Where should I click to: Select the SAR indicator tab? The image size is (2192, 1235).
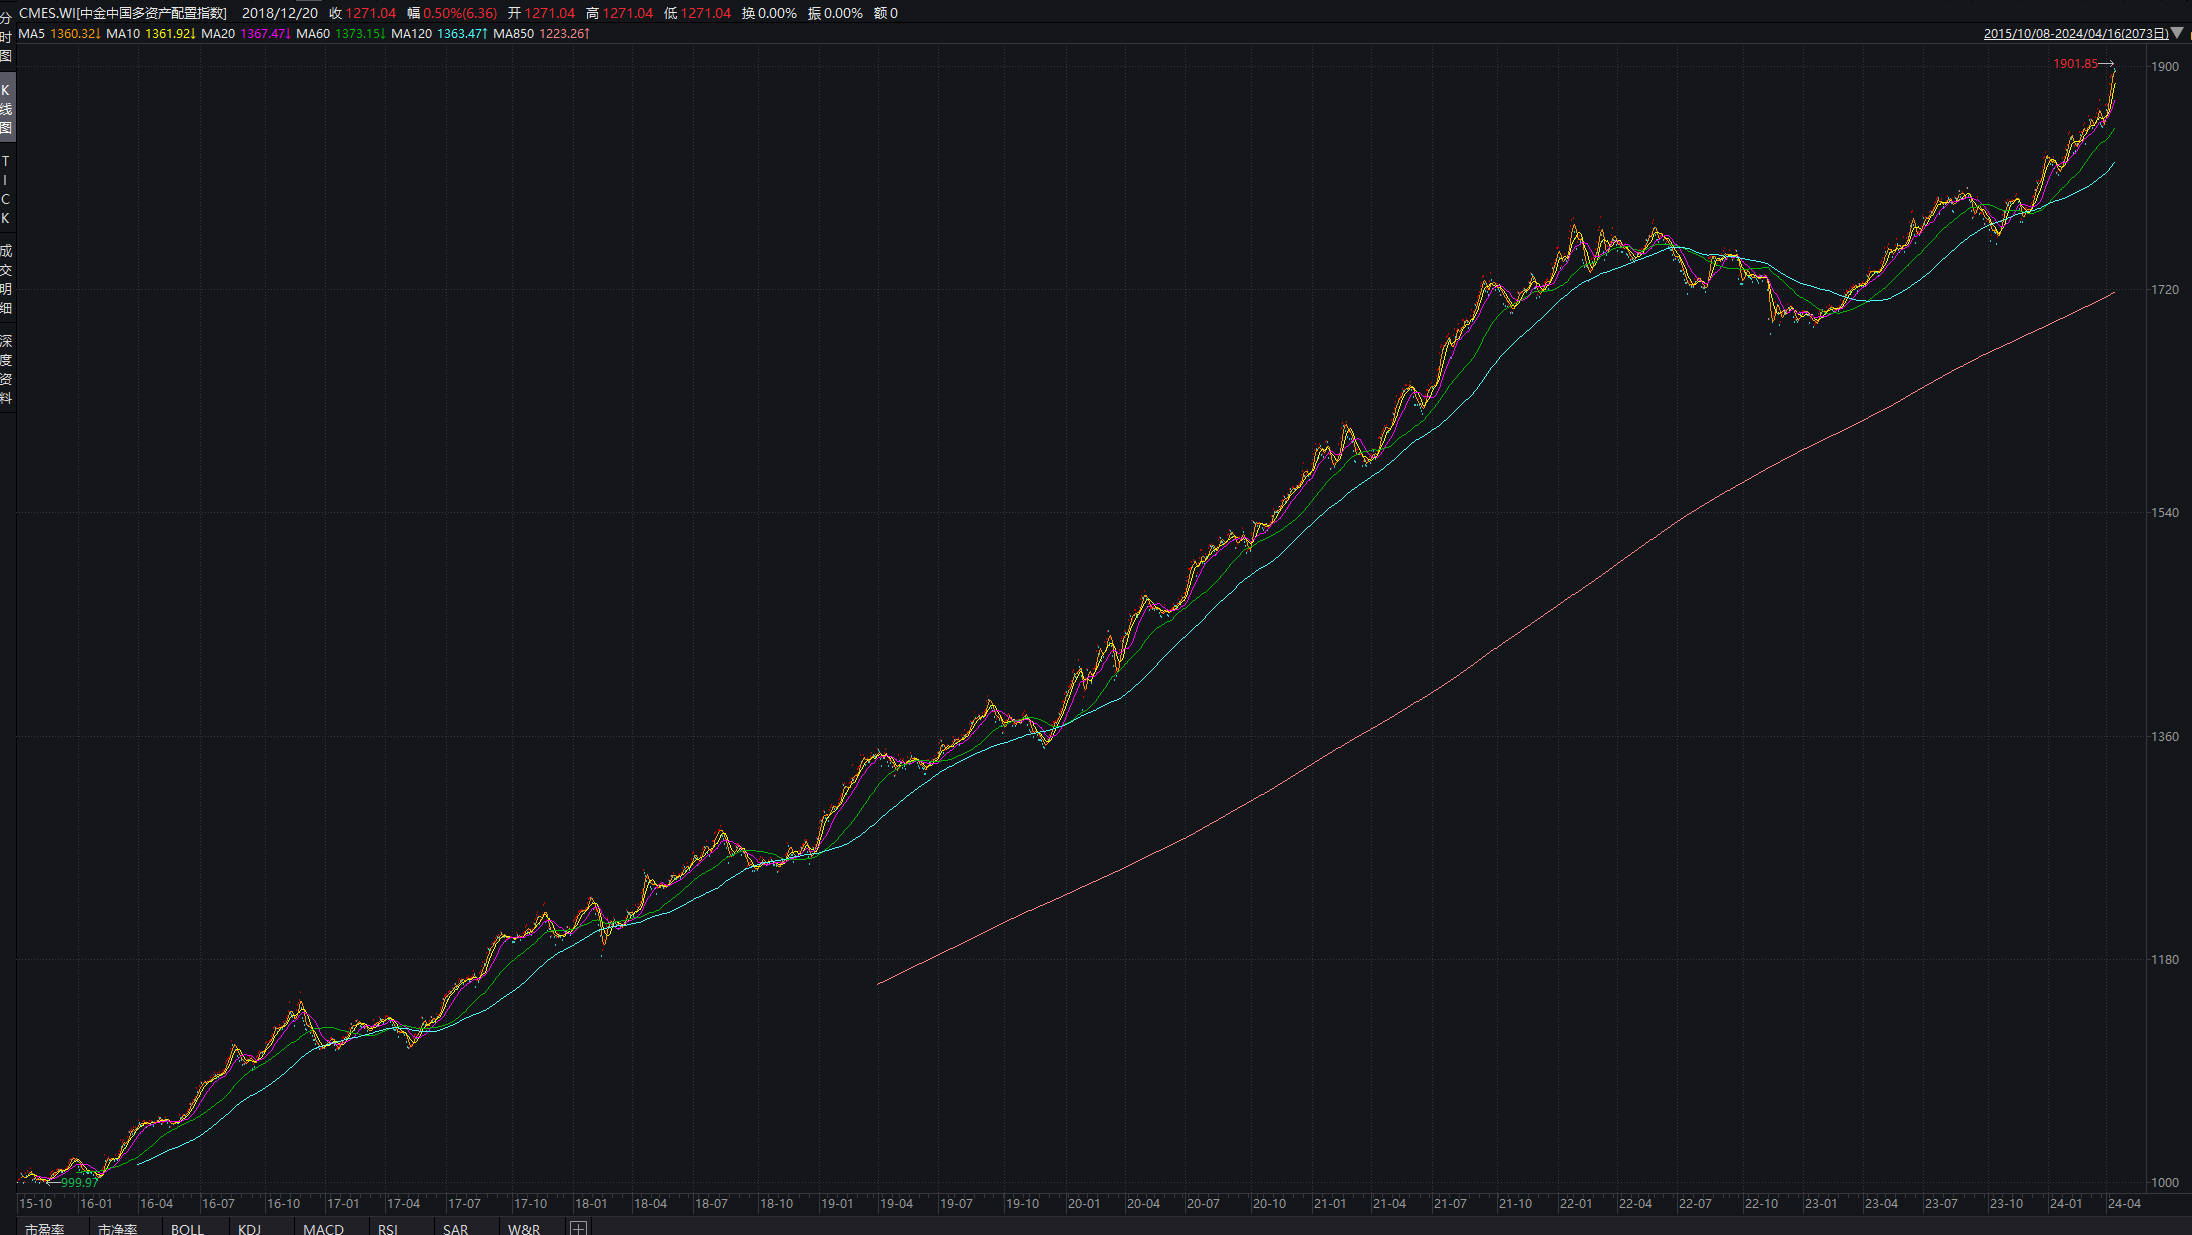(455, 1229)
